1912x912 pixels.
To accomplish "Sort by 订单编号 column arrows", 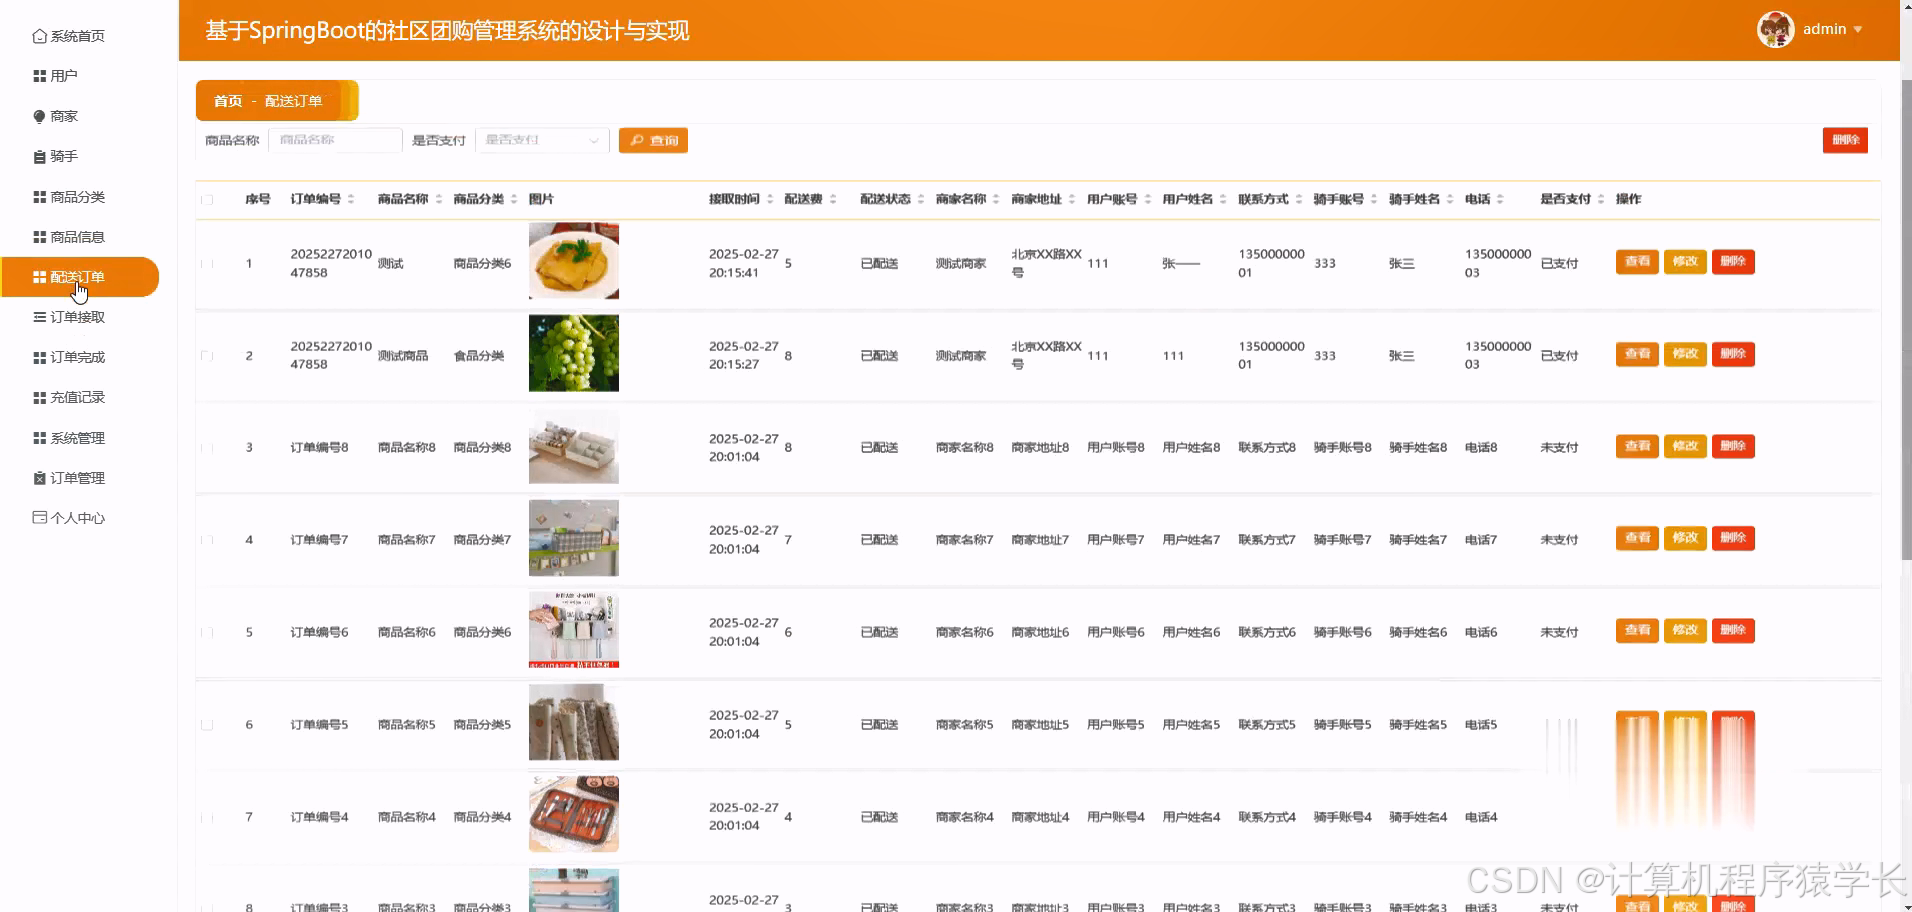I will [x=351, y=199].
